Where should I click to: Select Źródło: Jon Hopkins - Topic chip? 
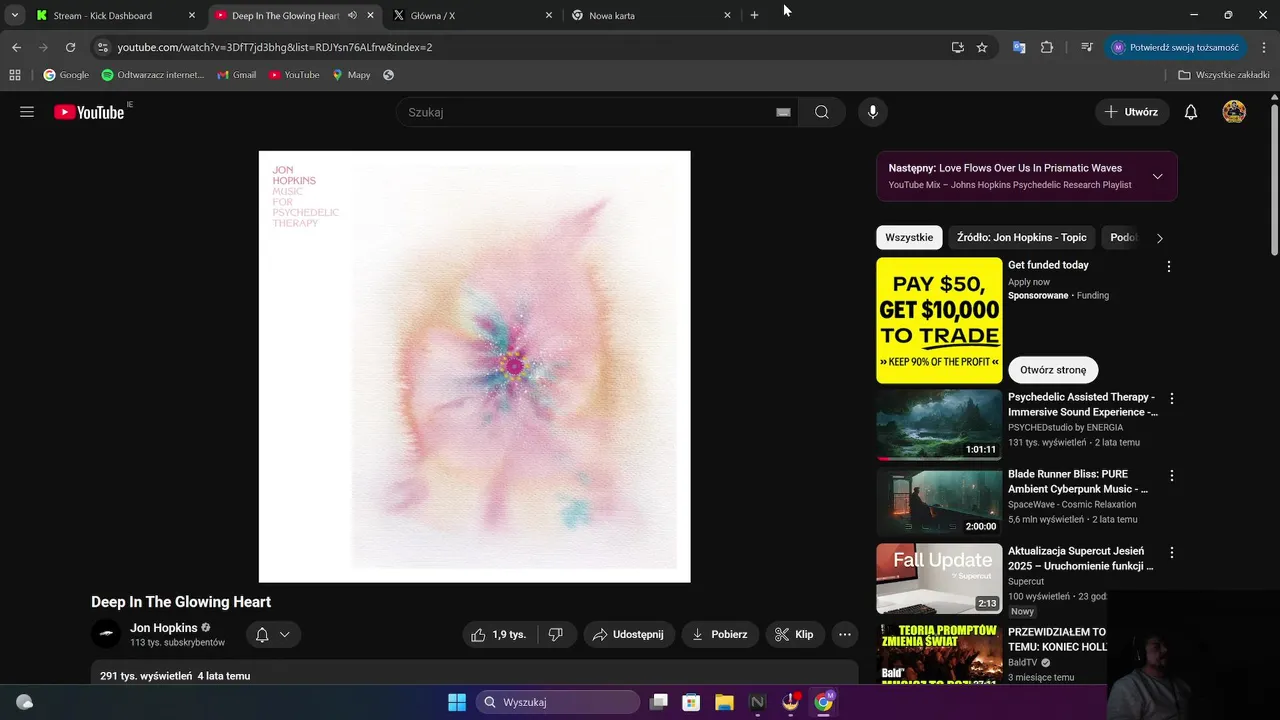(1022, 237)
